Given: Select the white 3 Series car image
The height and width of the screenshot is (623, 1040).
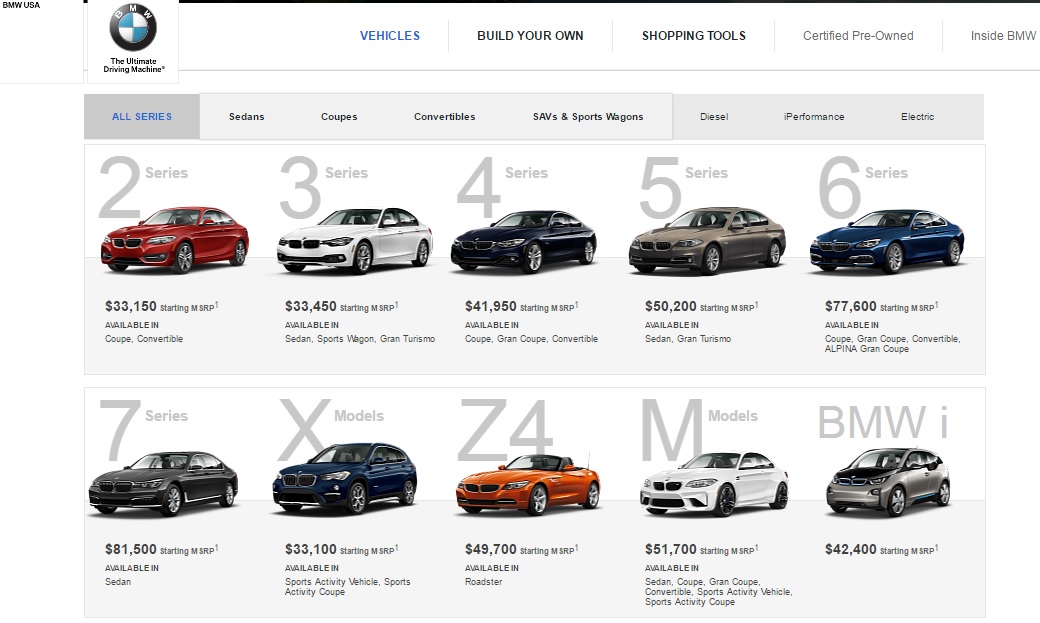Looking at the screenshot, I should point(355,240).
